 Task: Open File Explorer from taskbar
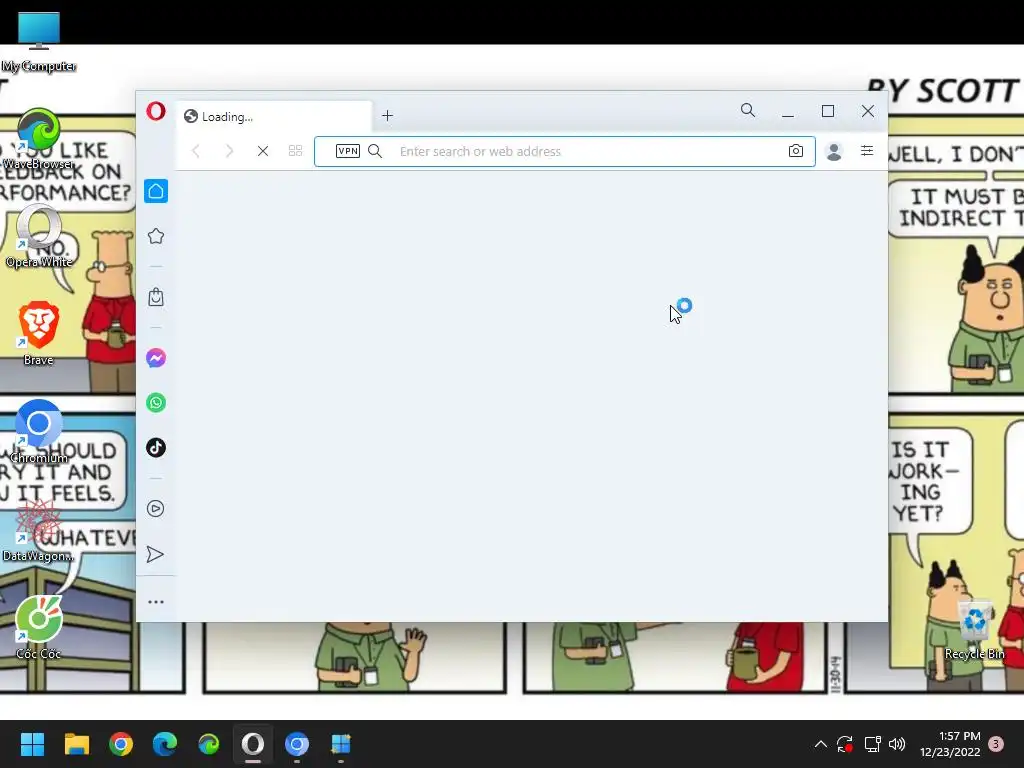pos(76,744)
